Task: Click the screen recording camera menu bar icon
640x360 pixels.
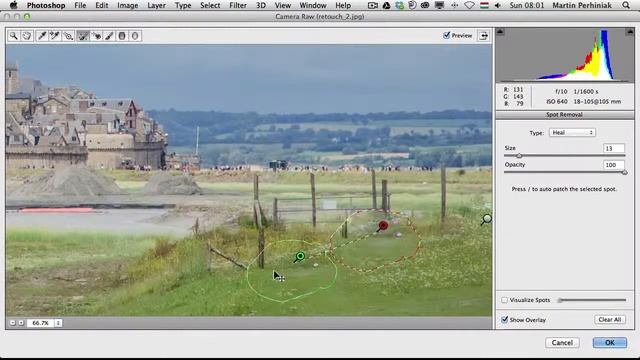Action: pos(373,5)
